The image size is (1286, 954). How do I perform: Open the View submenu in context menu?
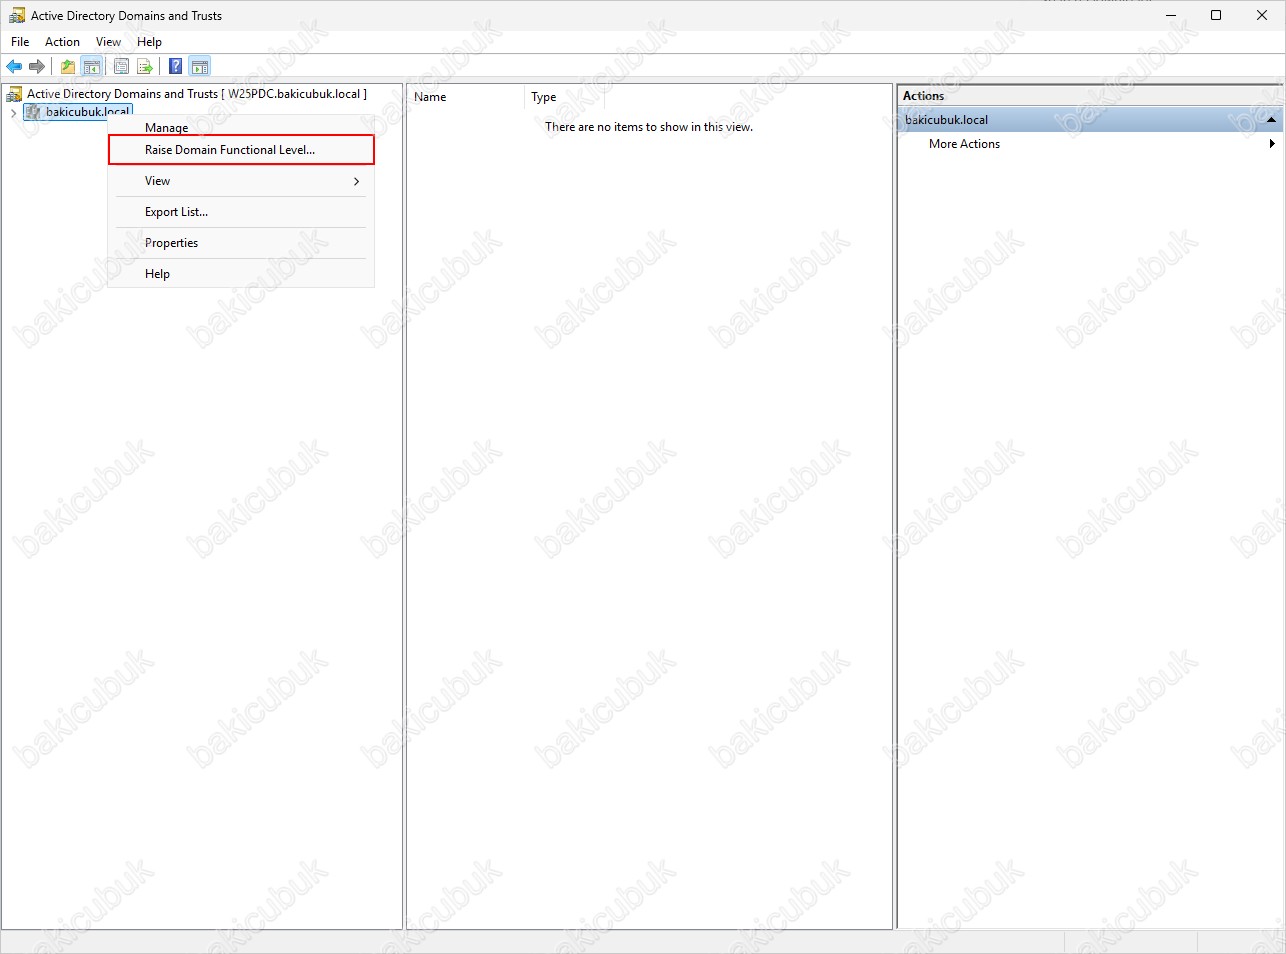pos(241,181)
